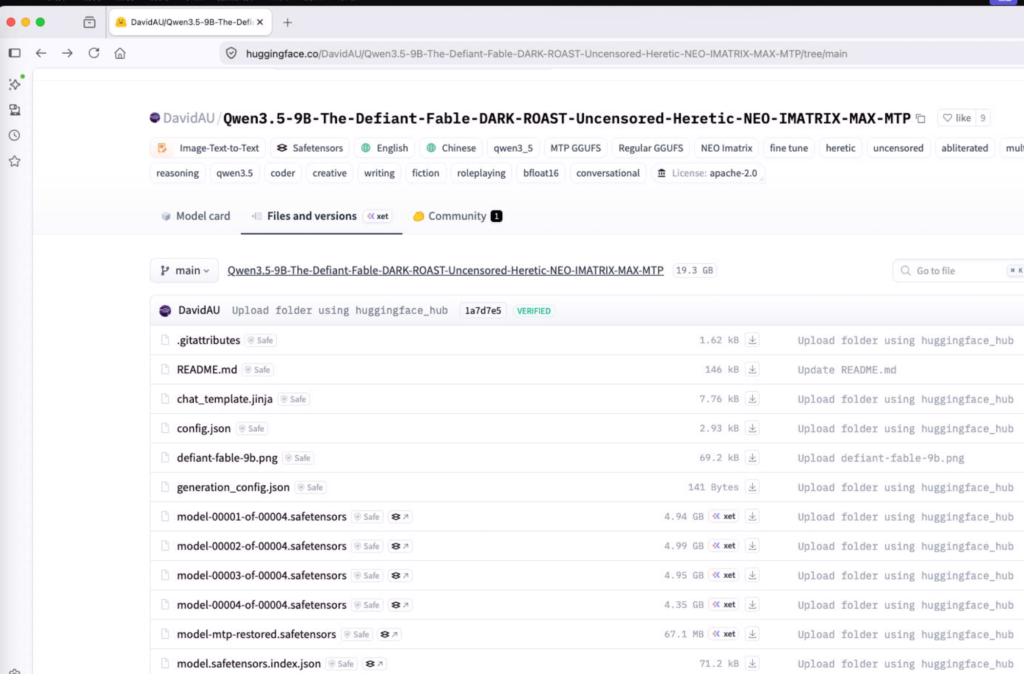Open defiant-fable-9b.png file
This screenshot has width=1024, height=674.
[227, 458]
